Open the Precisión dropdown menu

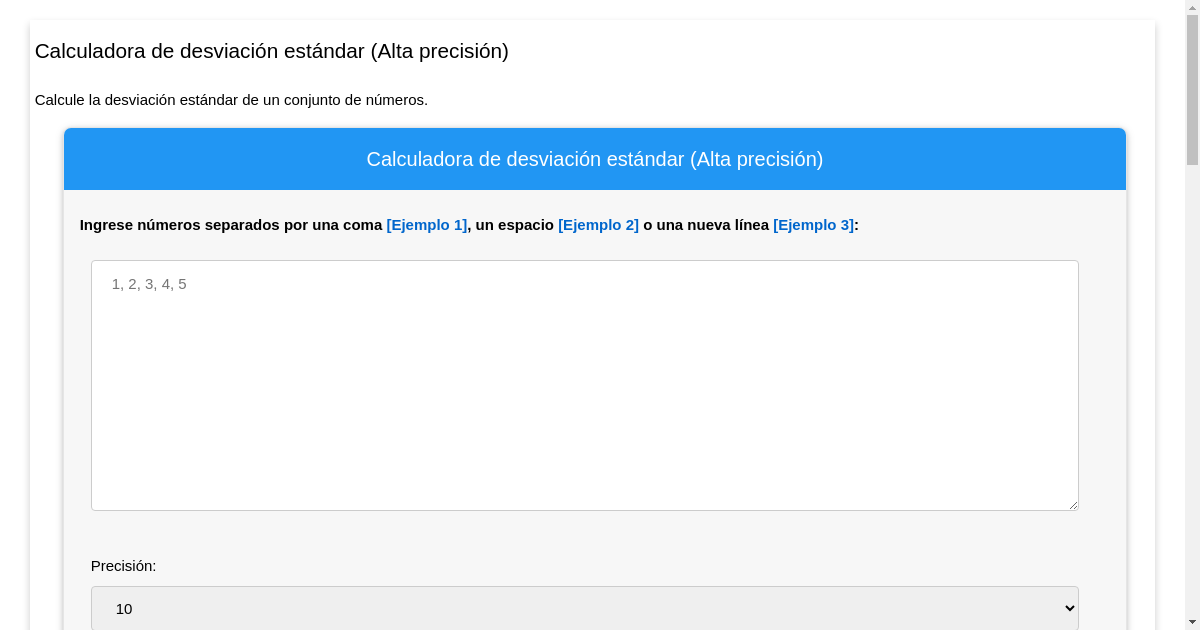pos(584,608)
